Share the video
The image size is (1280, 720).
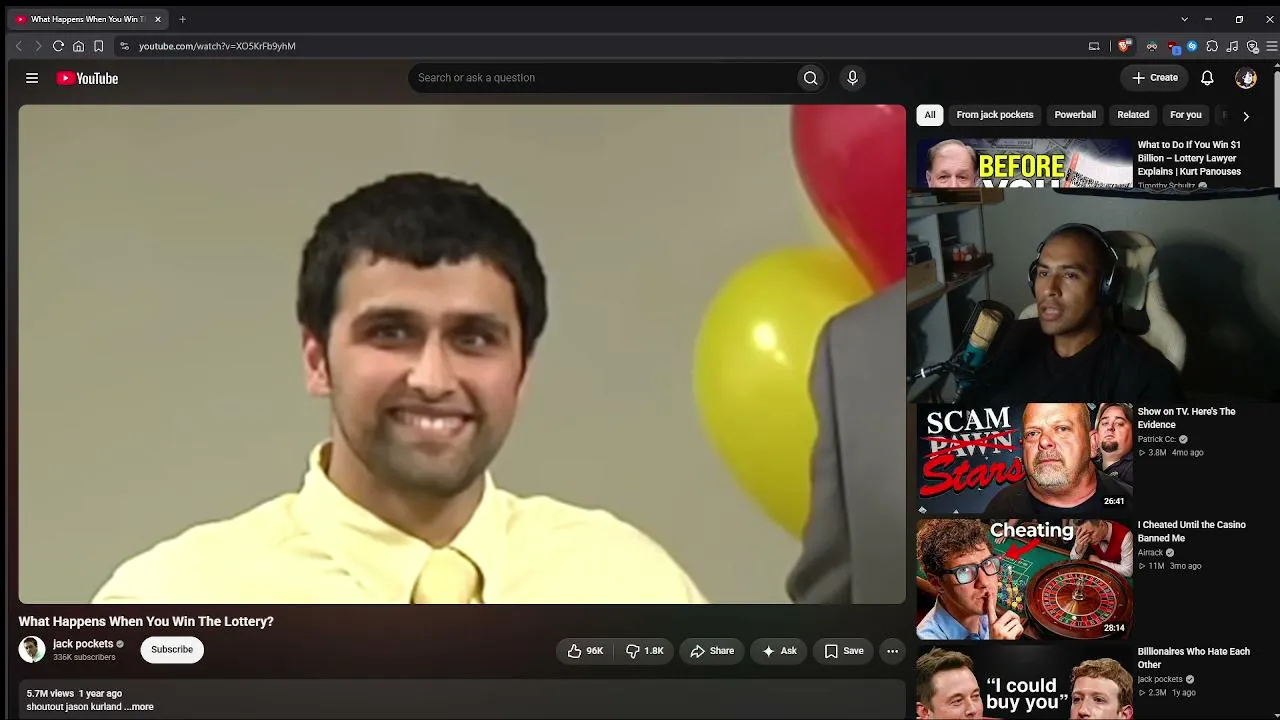click(x=712, y=651)
